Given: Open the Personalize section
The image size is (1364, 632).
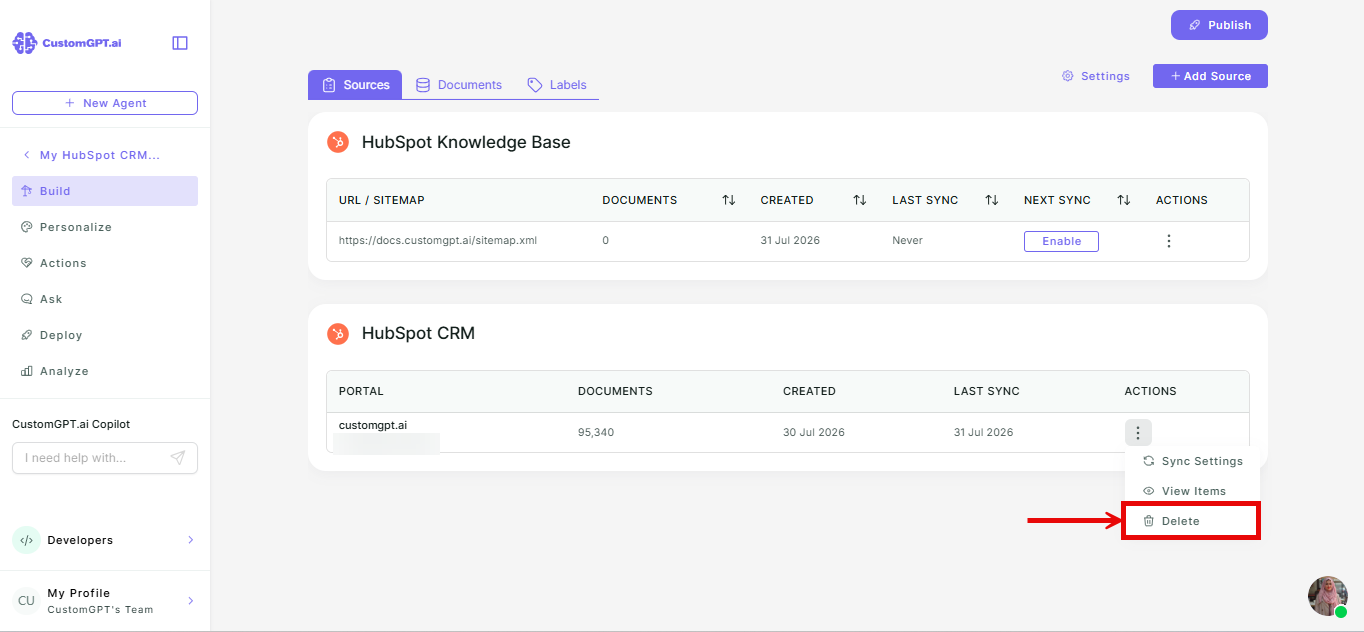Looking at the screenshot, I should click(105, 227).
